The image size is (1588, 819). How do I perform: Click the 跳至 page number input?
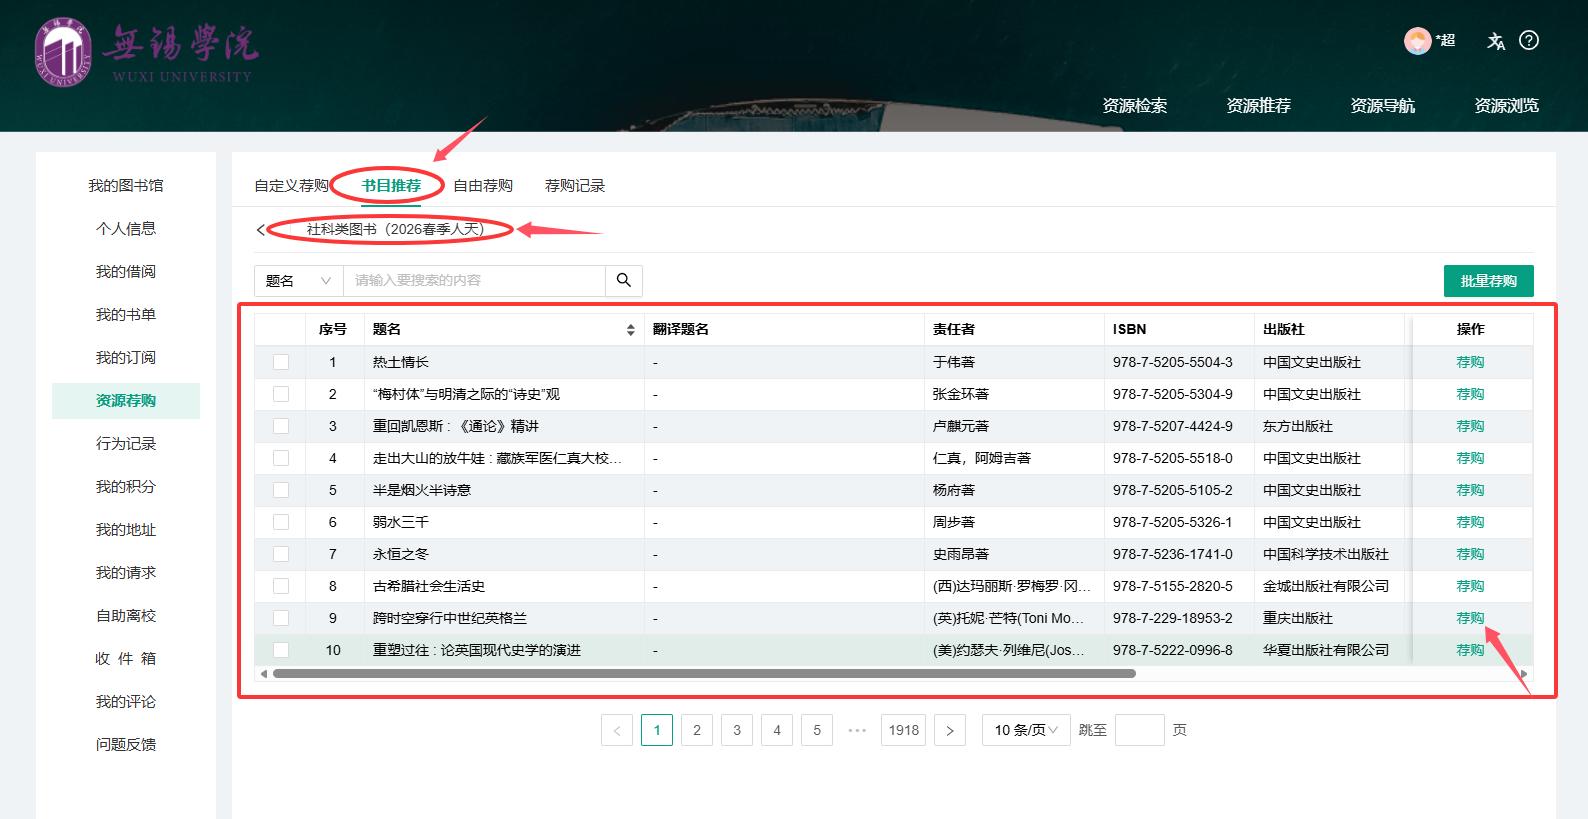click(1139, 731)
